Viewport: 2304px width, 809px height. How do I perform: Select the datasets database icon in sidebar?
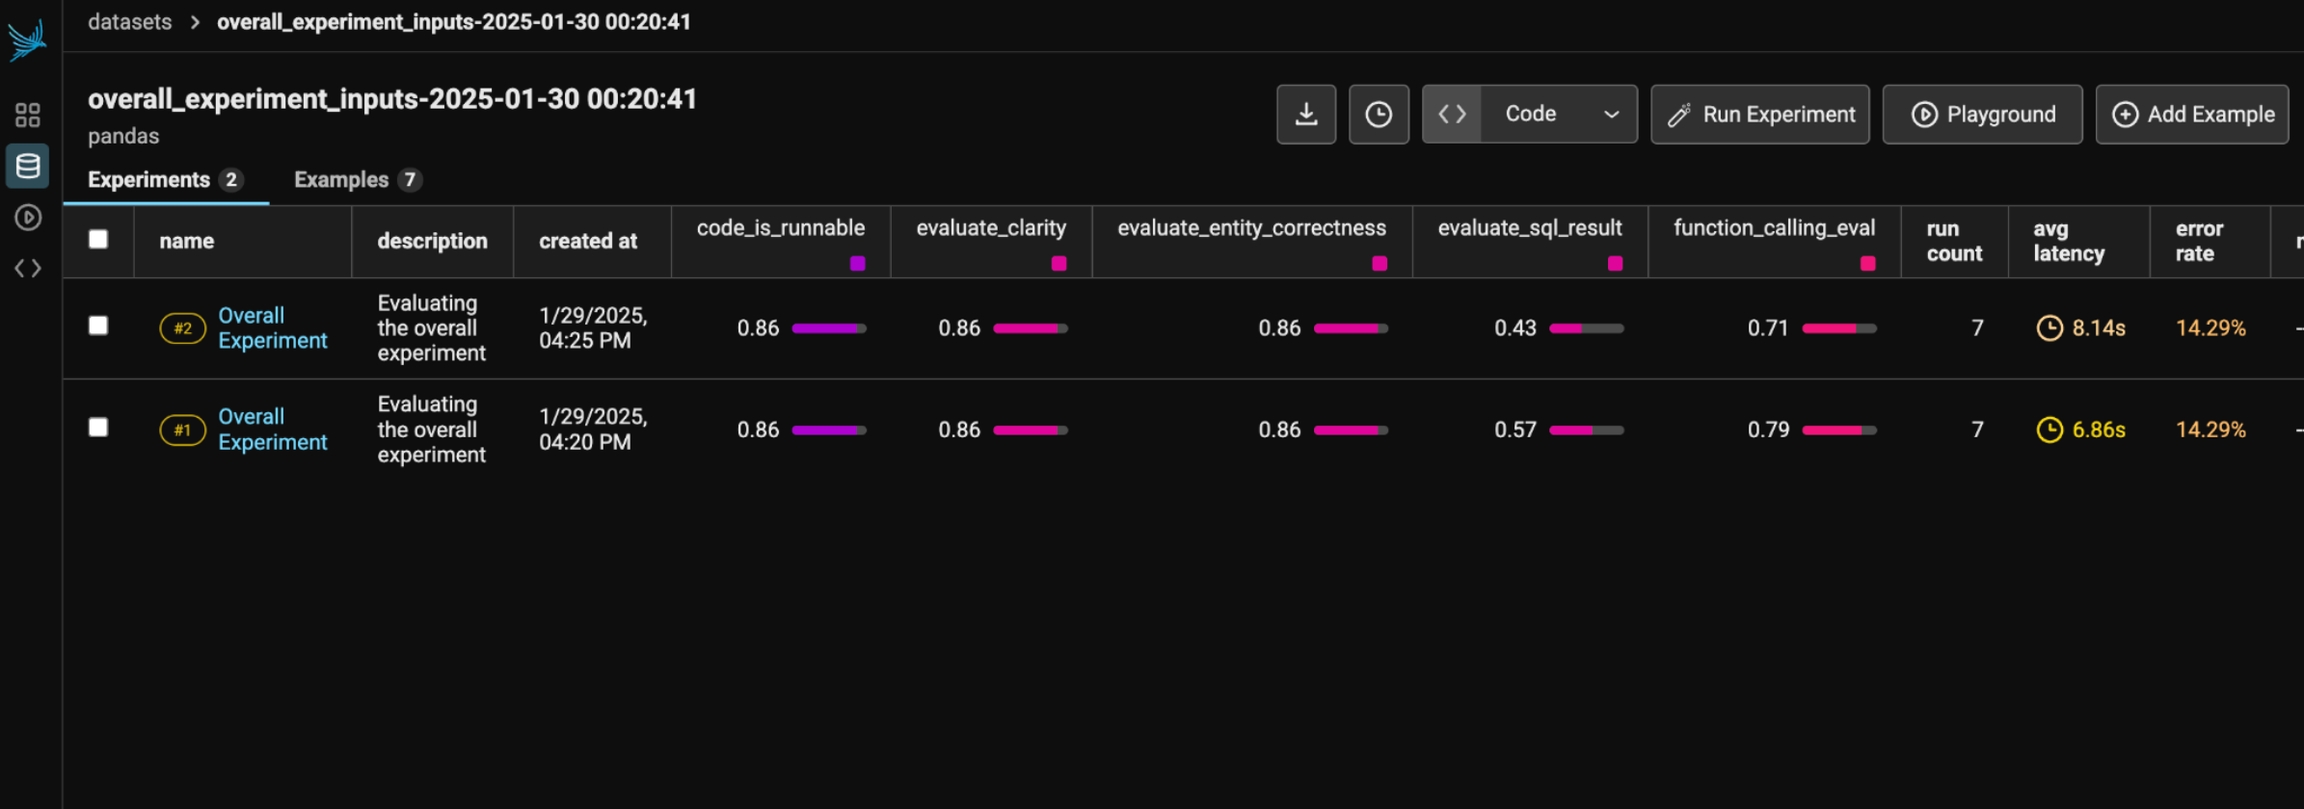(27, 166)
